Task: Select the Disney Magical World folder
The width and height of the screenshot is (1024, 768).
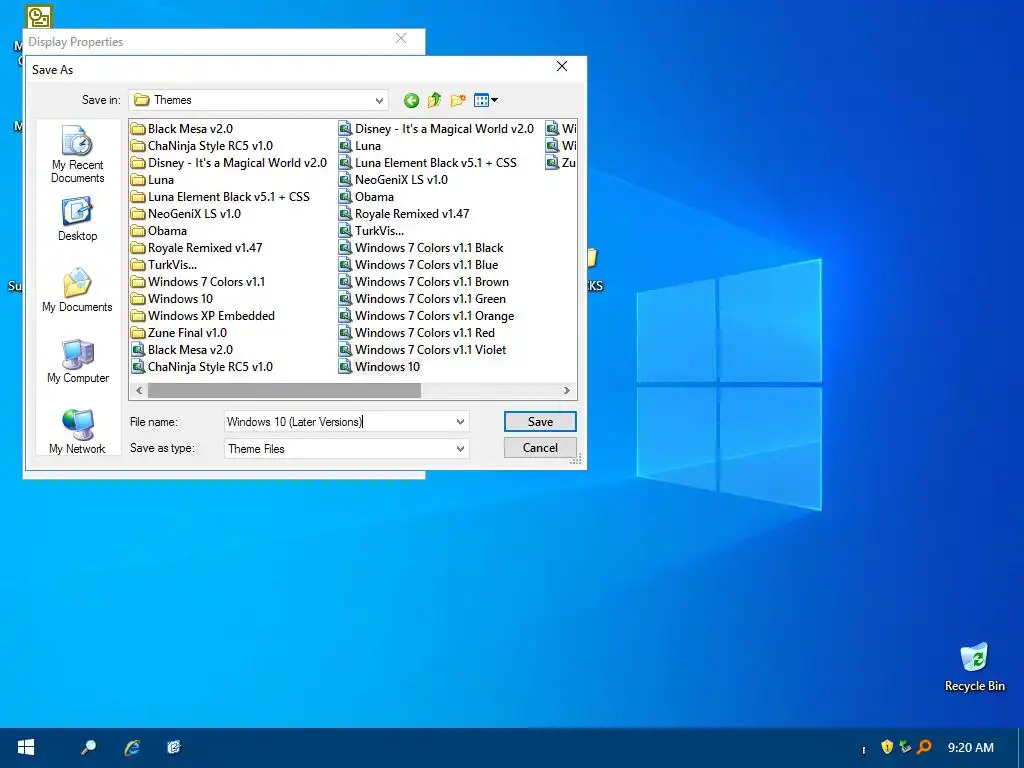Action: click(229, 163)
